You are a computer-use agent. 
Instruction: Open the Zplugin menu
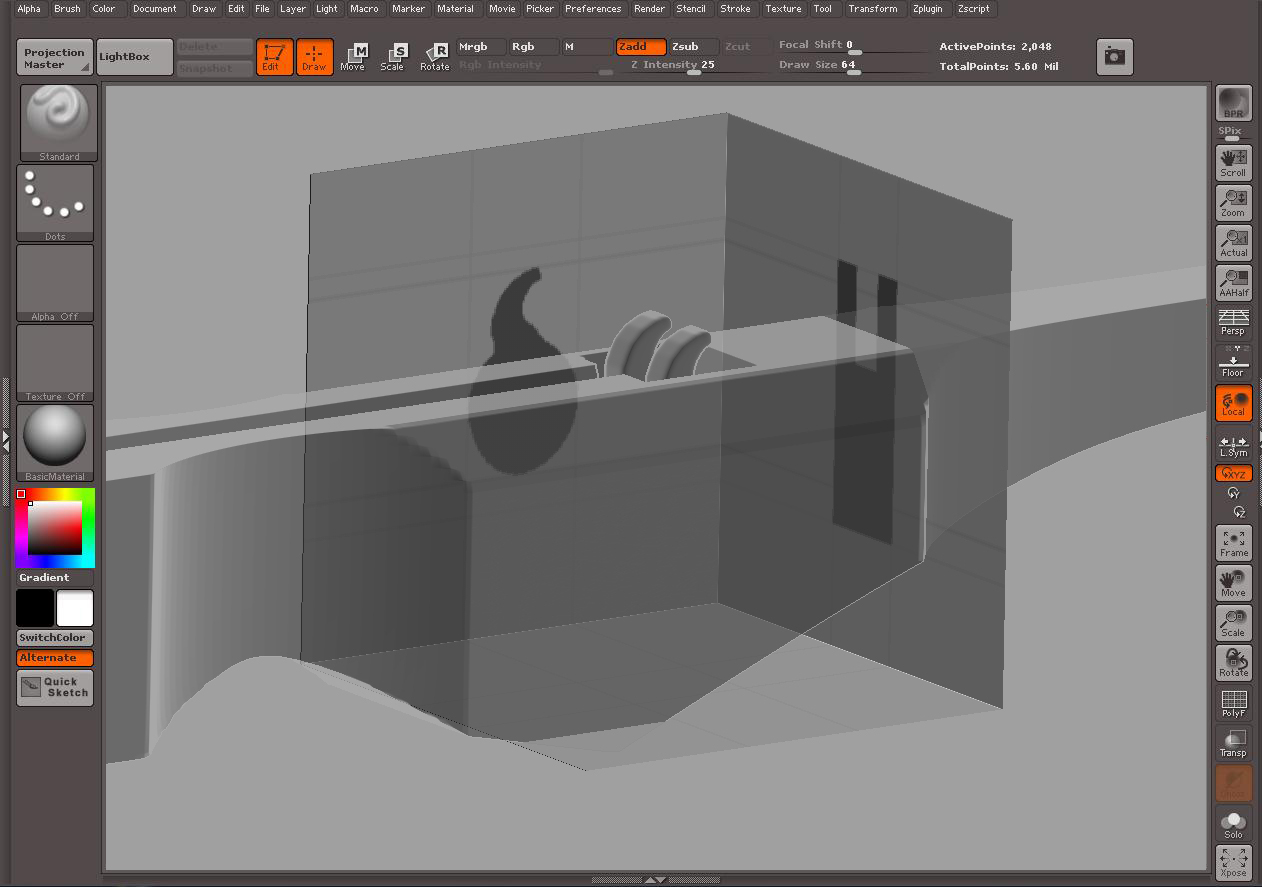point(927,9)
